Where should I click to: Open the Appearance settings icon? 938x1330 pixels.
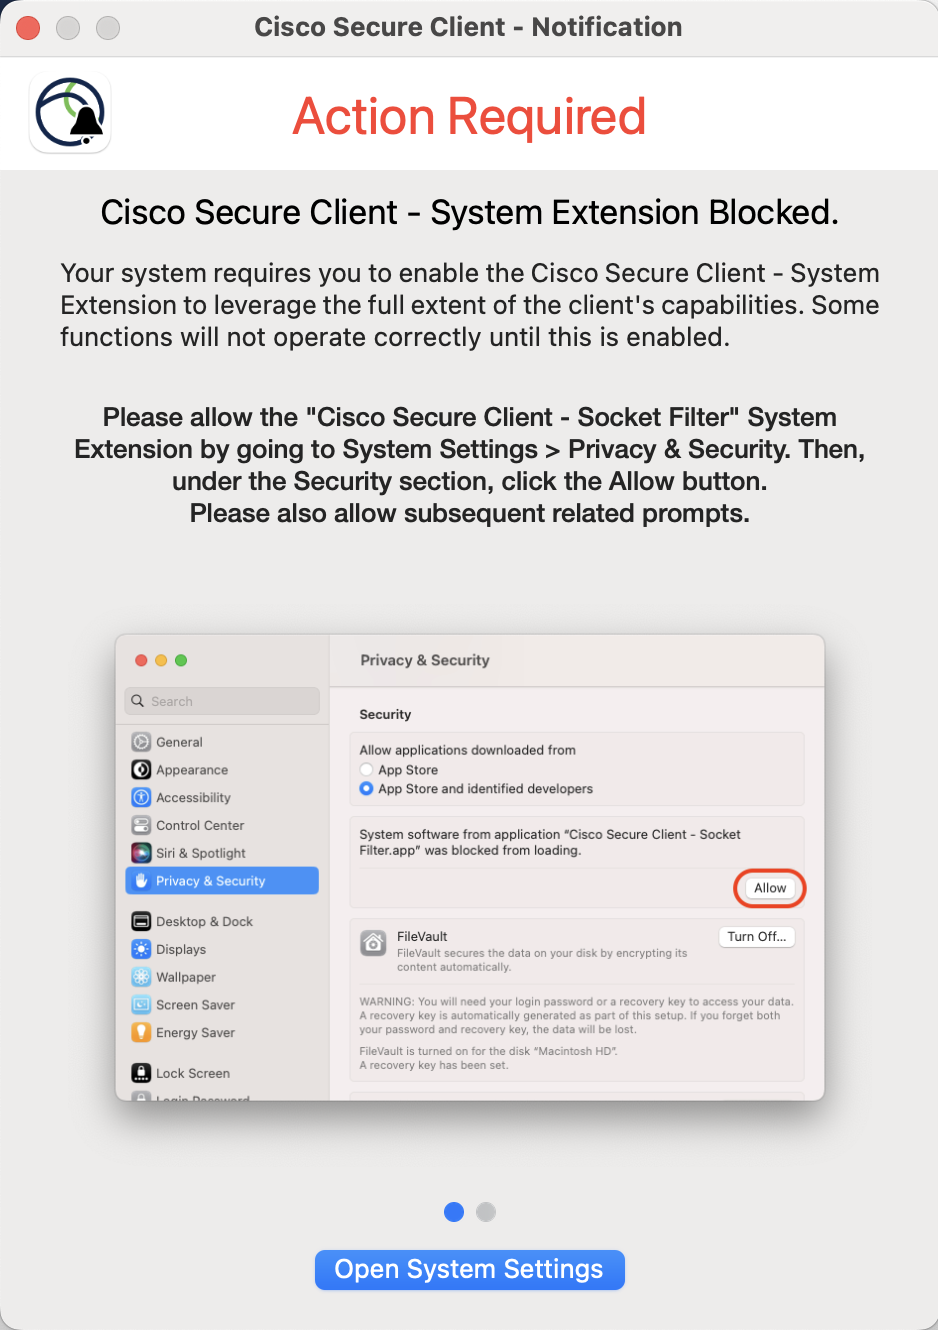140,769
